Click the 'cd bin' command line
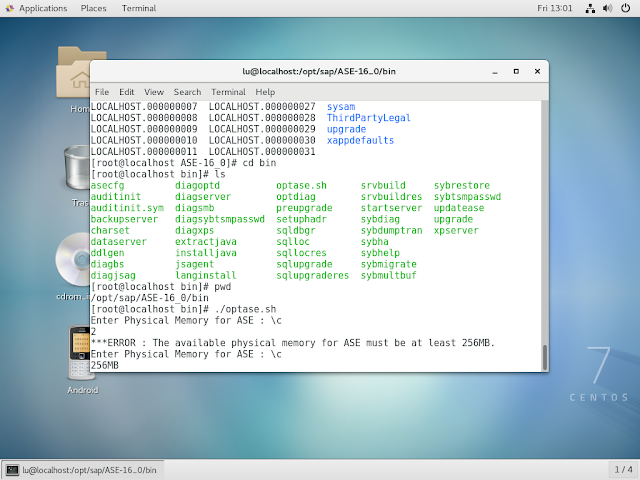The height and width of the screenshot is (480, 640). pos(183,163)
